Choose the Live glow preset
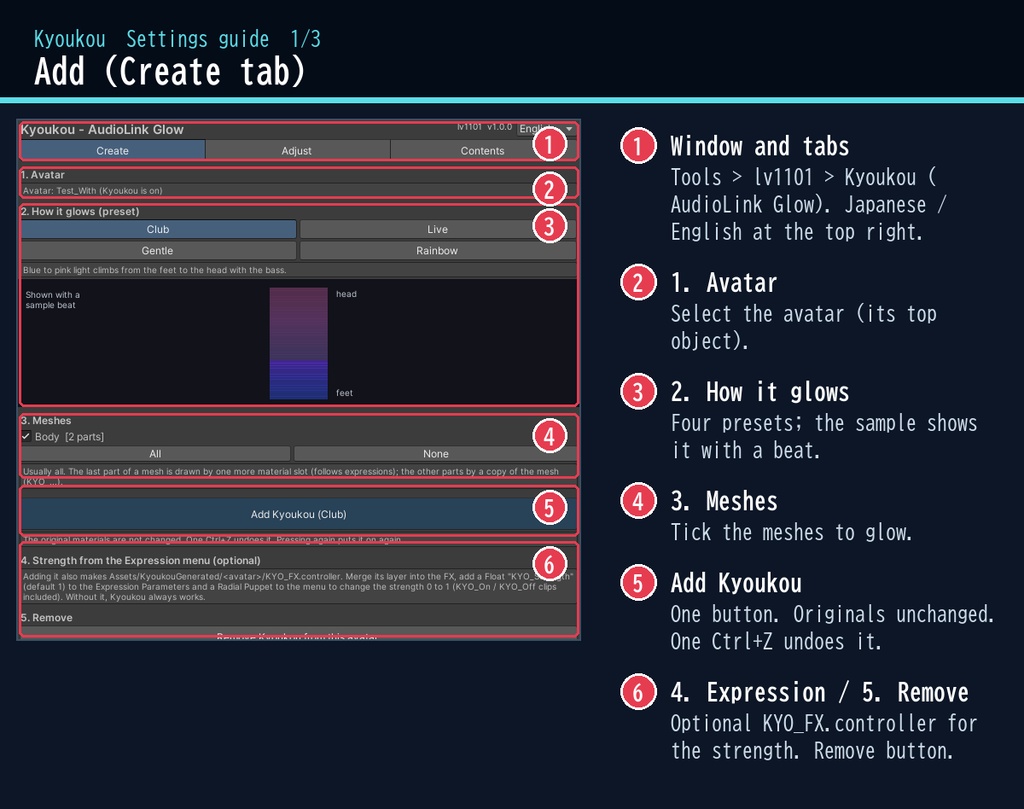Viewport: 1024px width, 809px height. pos(438,229)
